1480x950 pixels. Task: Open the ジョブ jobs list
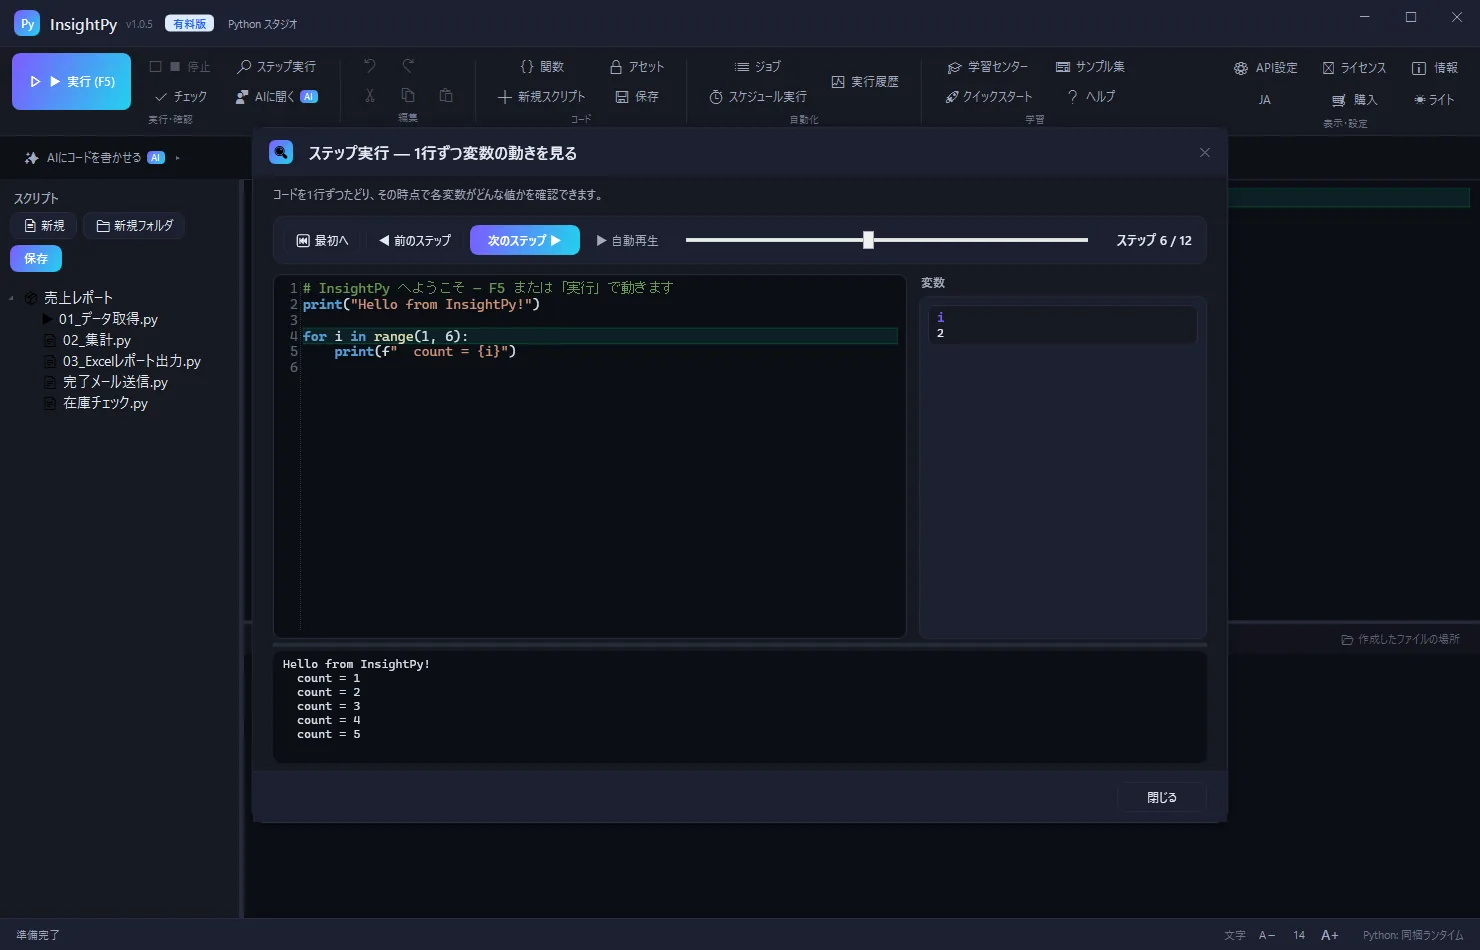point(757,67)
